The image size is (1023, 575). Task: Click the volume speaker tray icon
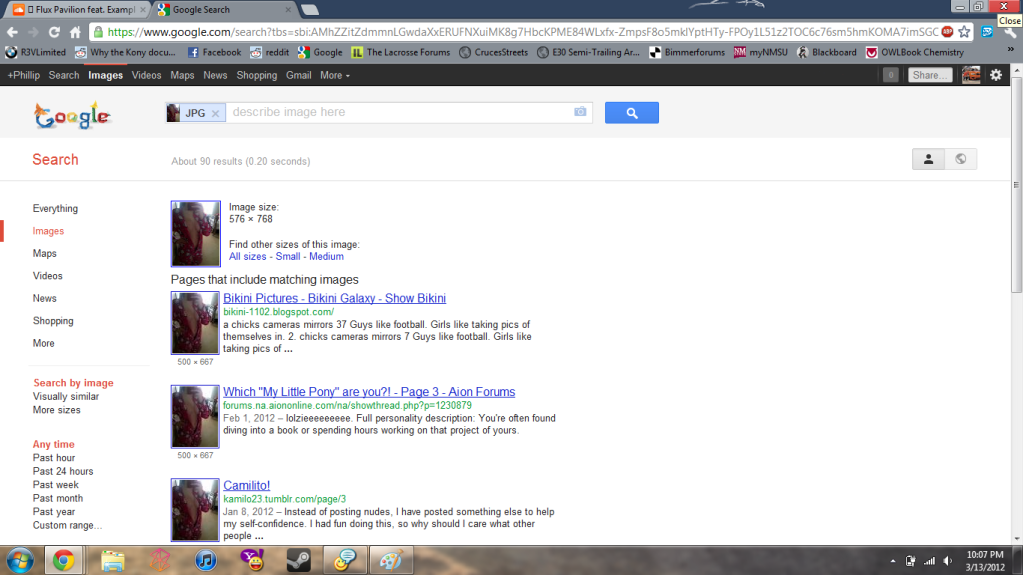tap(947, 561)
